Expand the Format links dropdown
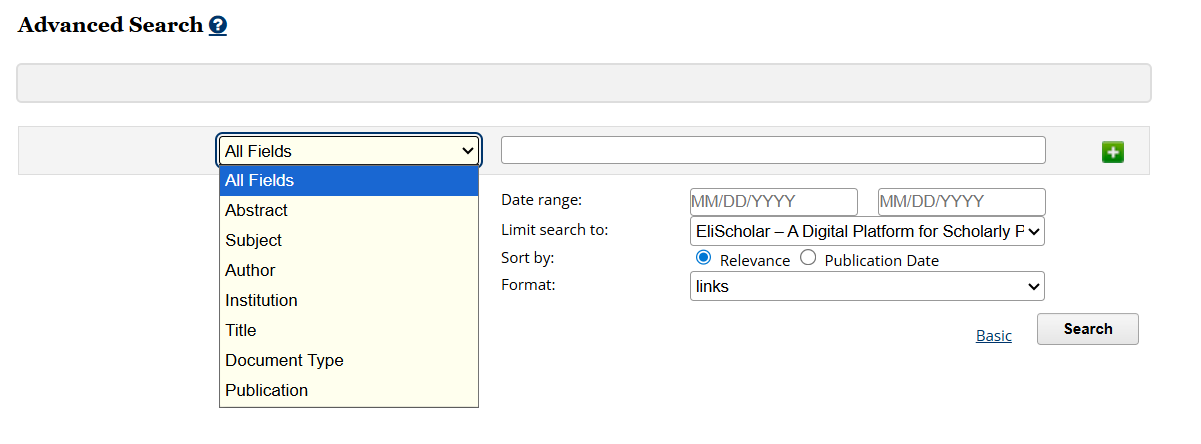Image resolution: width=1201 pixels, height=444 pixels. (867, 287)
